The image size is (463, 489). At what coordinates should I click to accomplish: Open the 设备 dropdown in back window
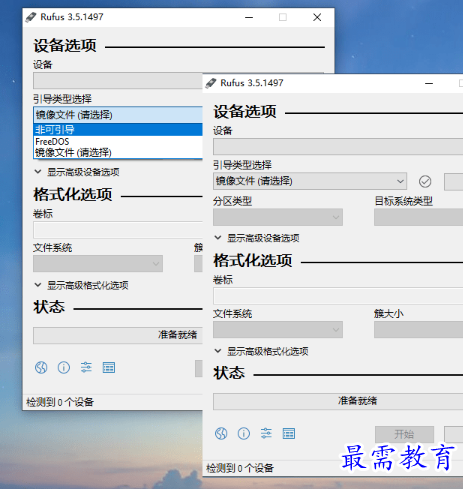[118, 81]
